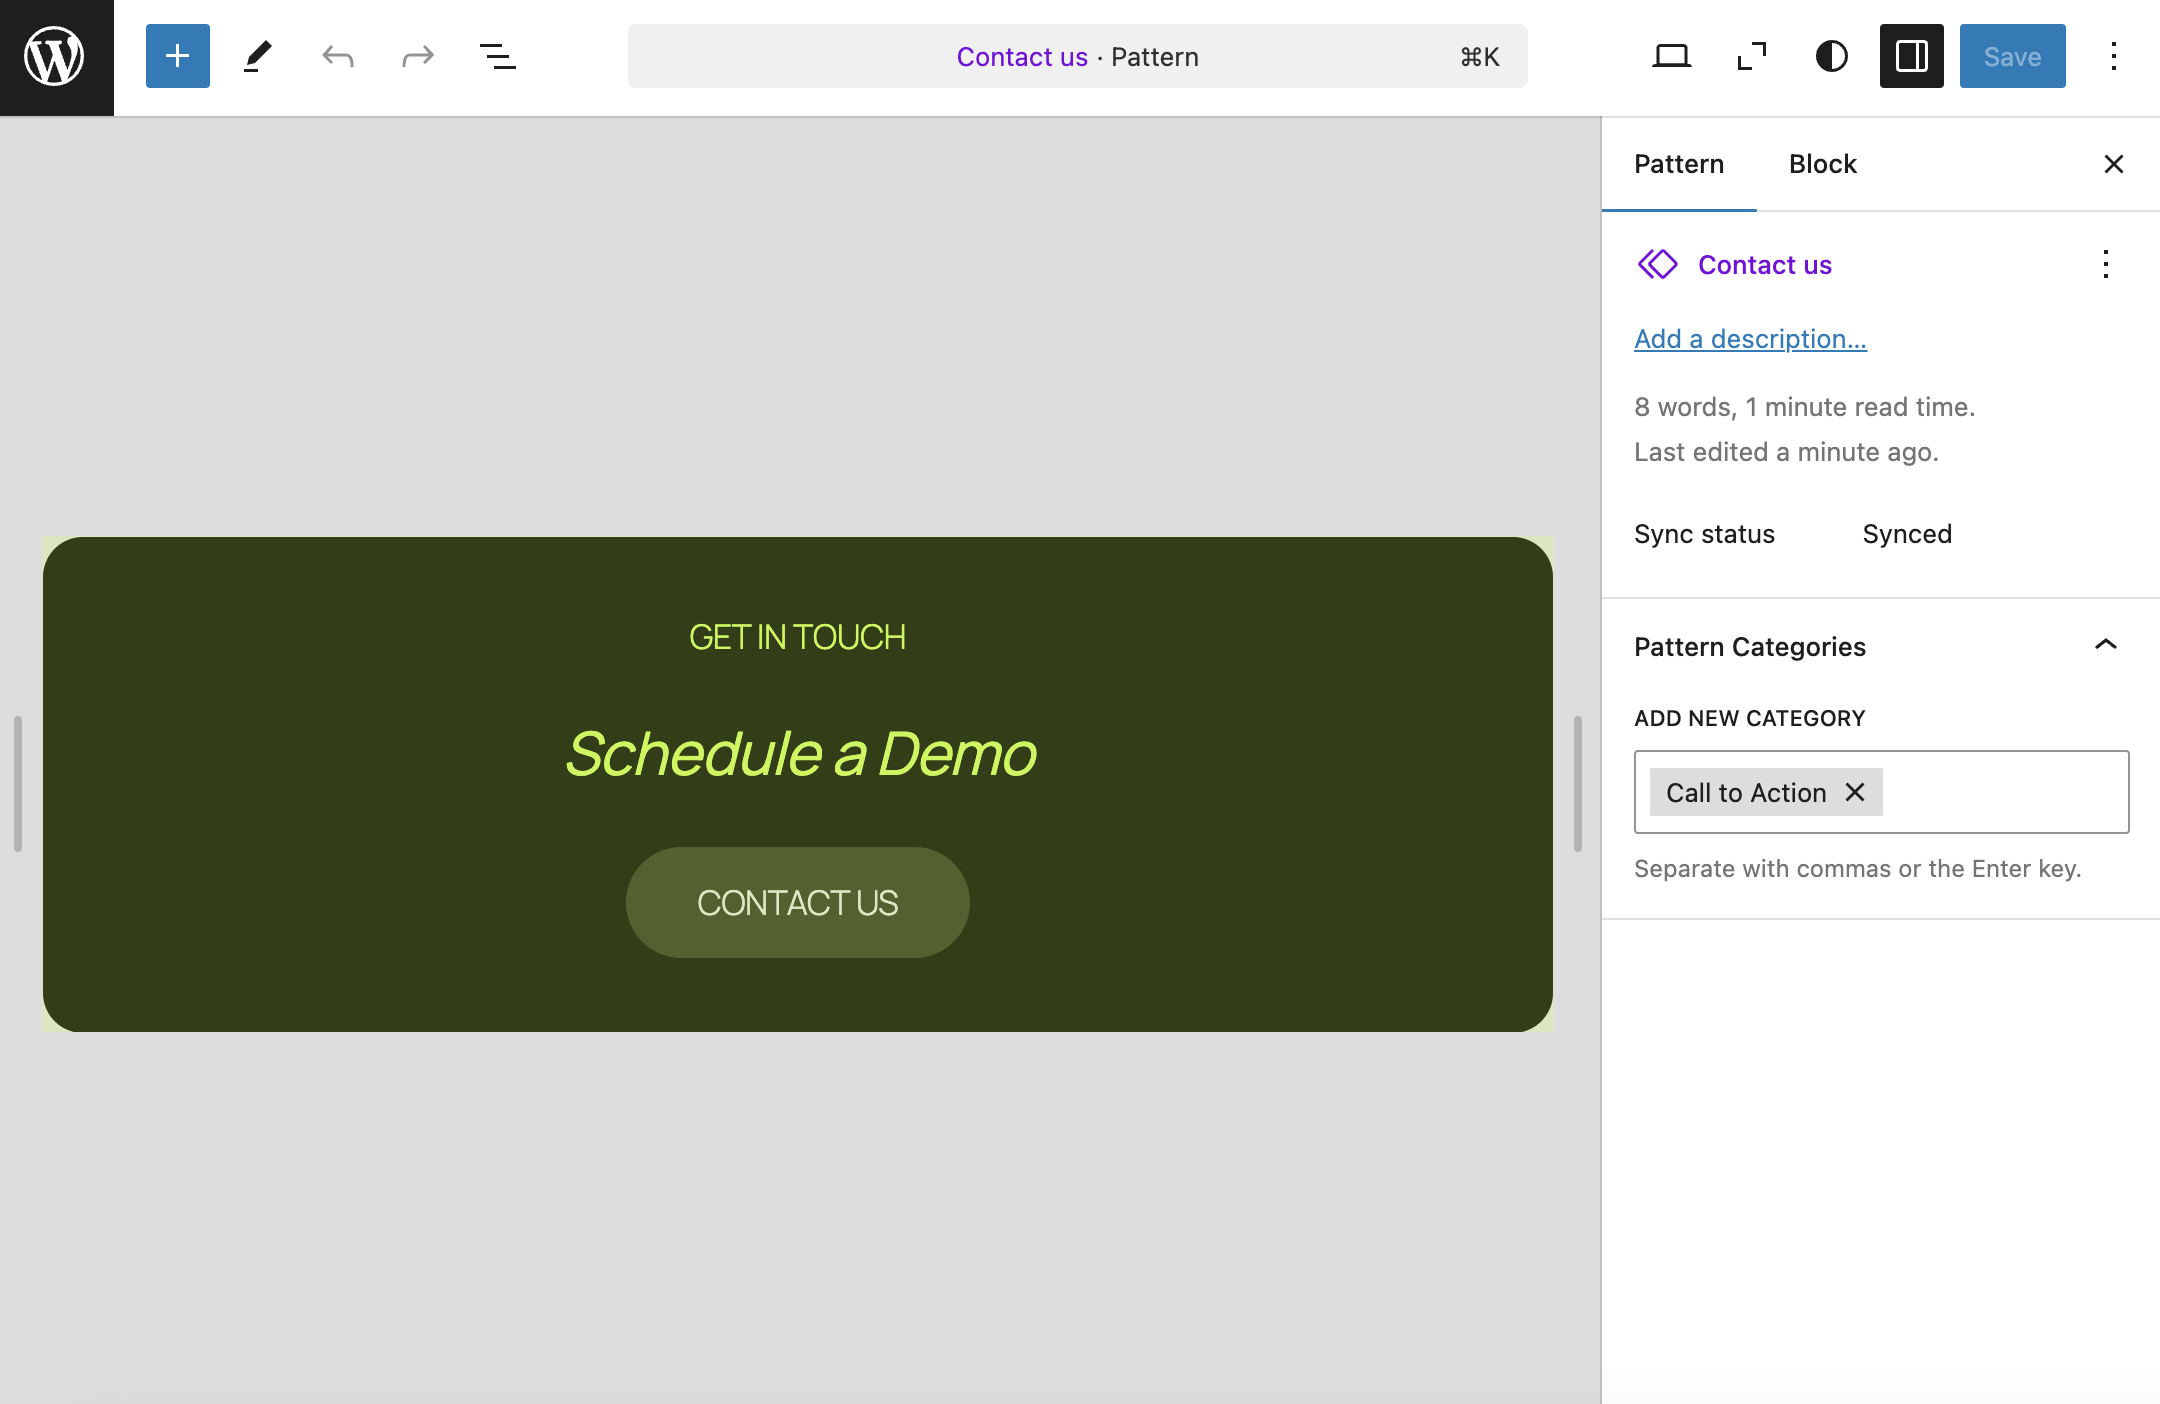The width and height of the screenshot is (2160, 1404).
Task: Click the WordPress logo icon
Action: click(x=56, y=57)
